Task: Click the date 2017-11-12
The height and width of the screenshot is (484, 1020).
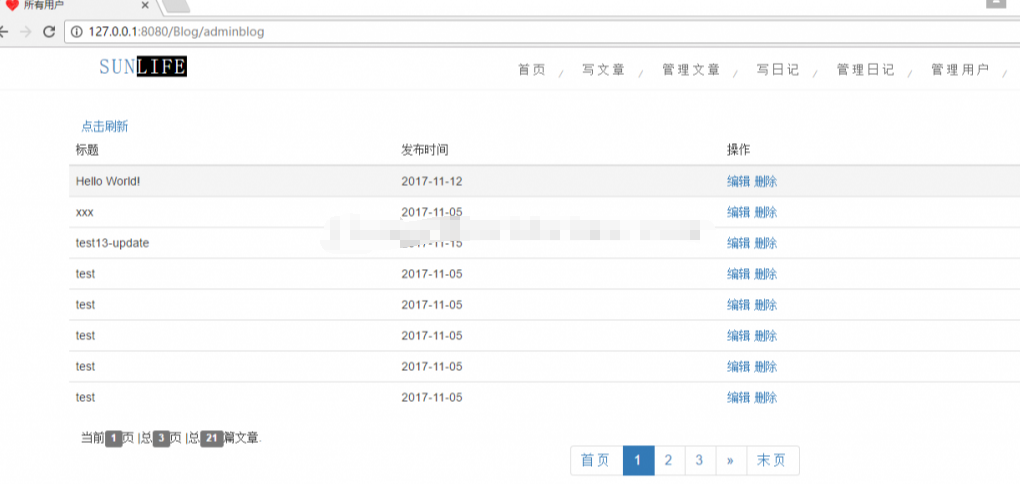Action: pos(432,182)
